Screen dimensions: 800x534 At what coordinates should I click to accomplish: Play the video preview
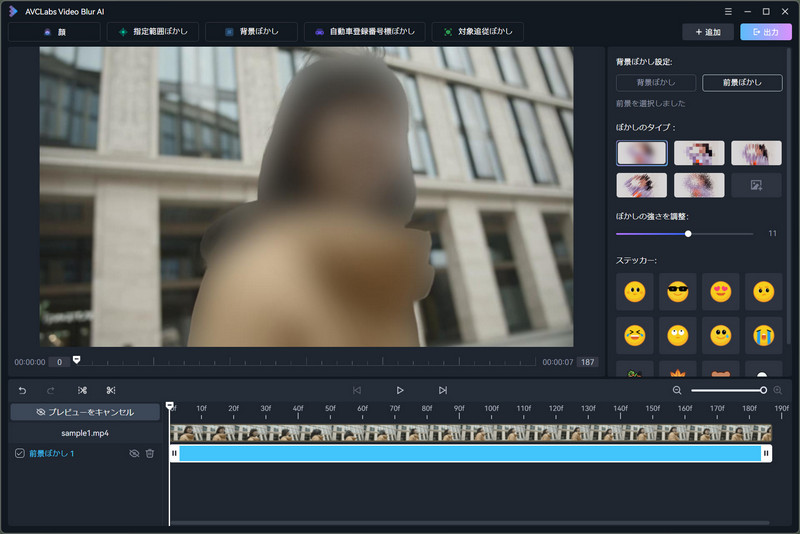399,391
